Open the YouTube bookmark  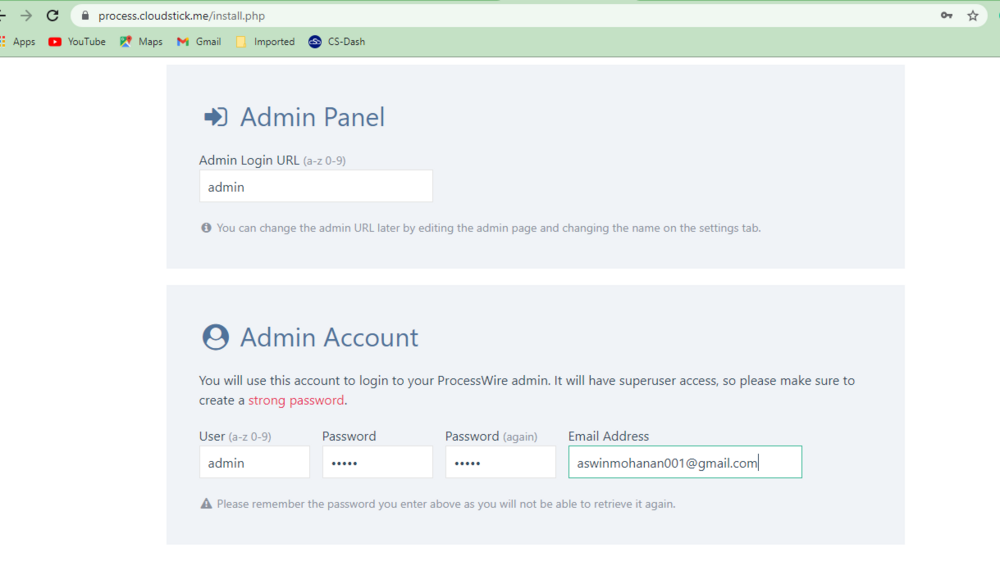pos(77,42)
